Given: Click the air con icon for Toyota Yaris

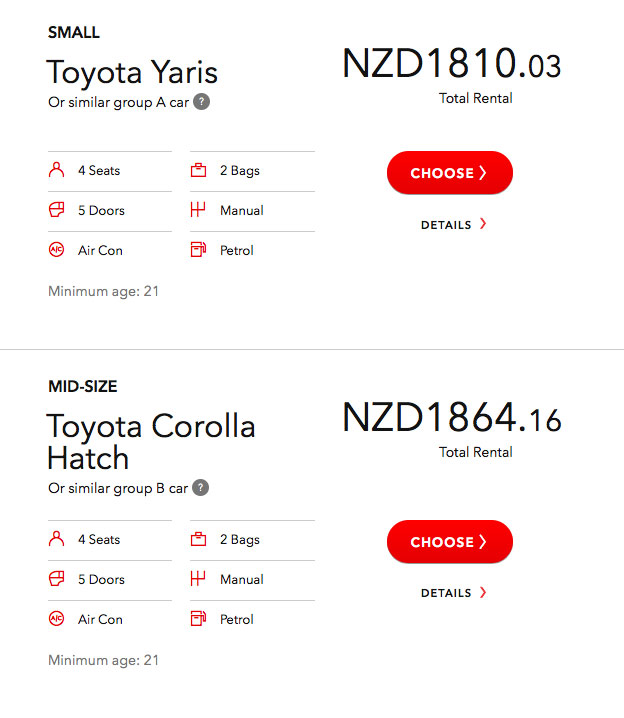Looking at the screenshot, I should click(x=56, y=250).
